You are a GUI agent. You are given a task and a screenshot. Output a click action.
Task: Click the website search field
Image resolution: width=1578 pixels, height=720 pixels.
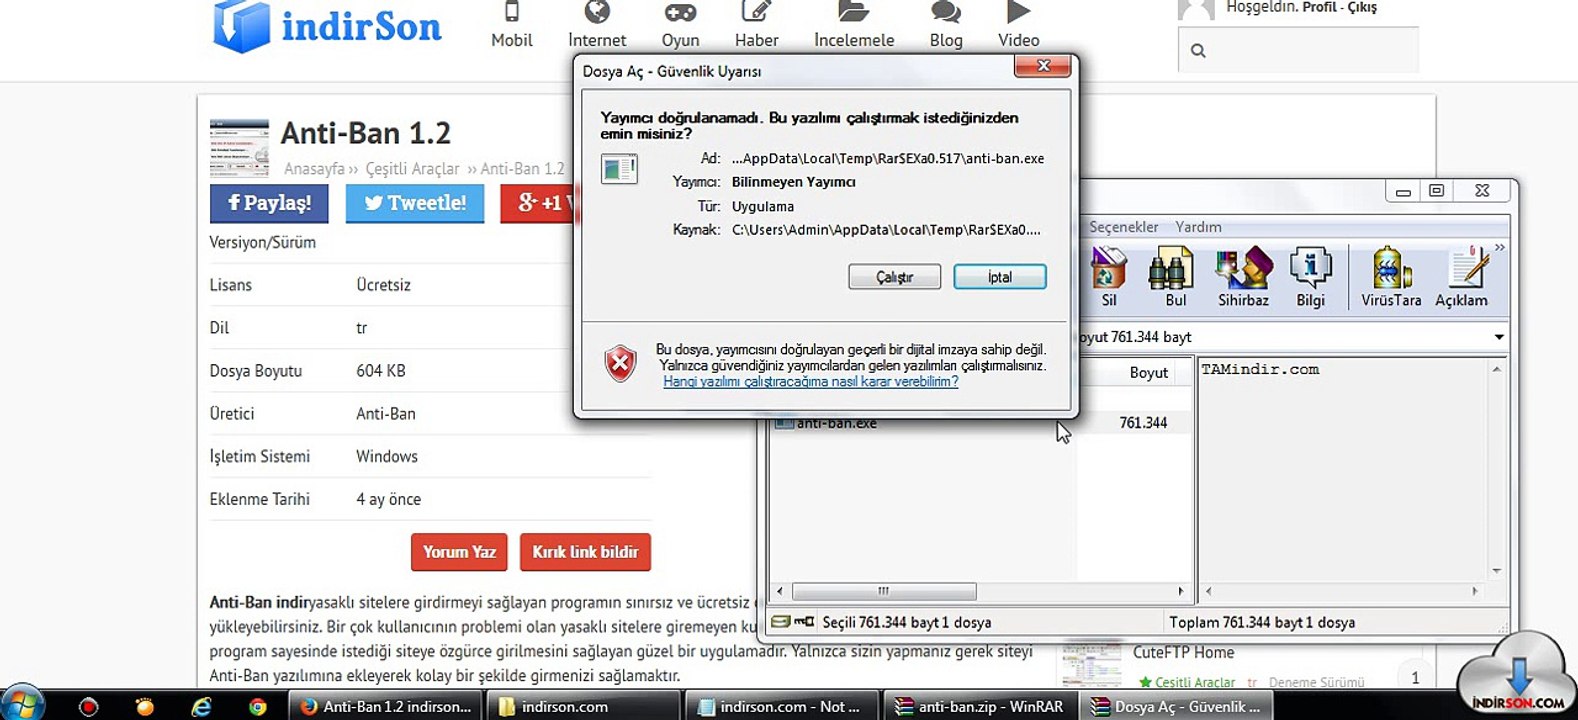pos(1298,50)
